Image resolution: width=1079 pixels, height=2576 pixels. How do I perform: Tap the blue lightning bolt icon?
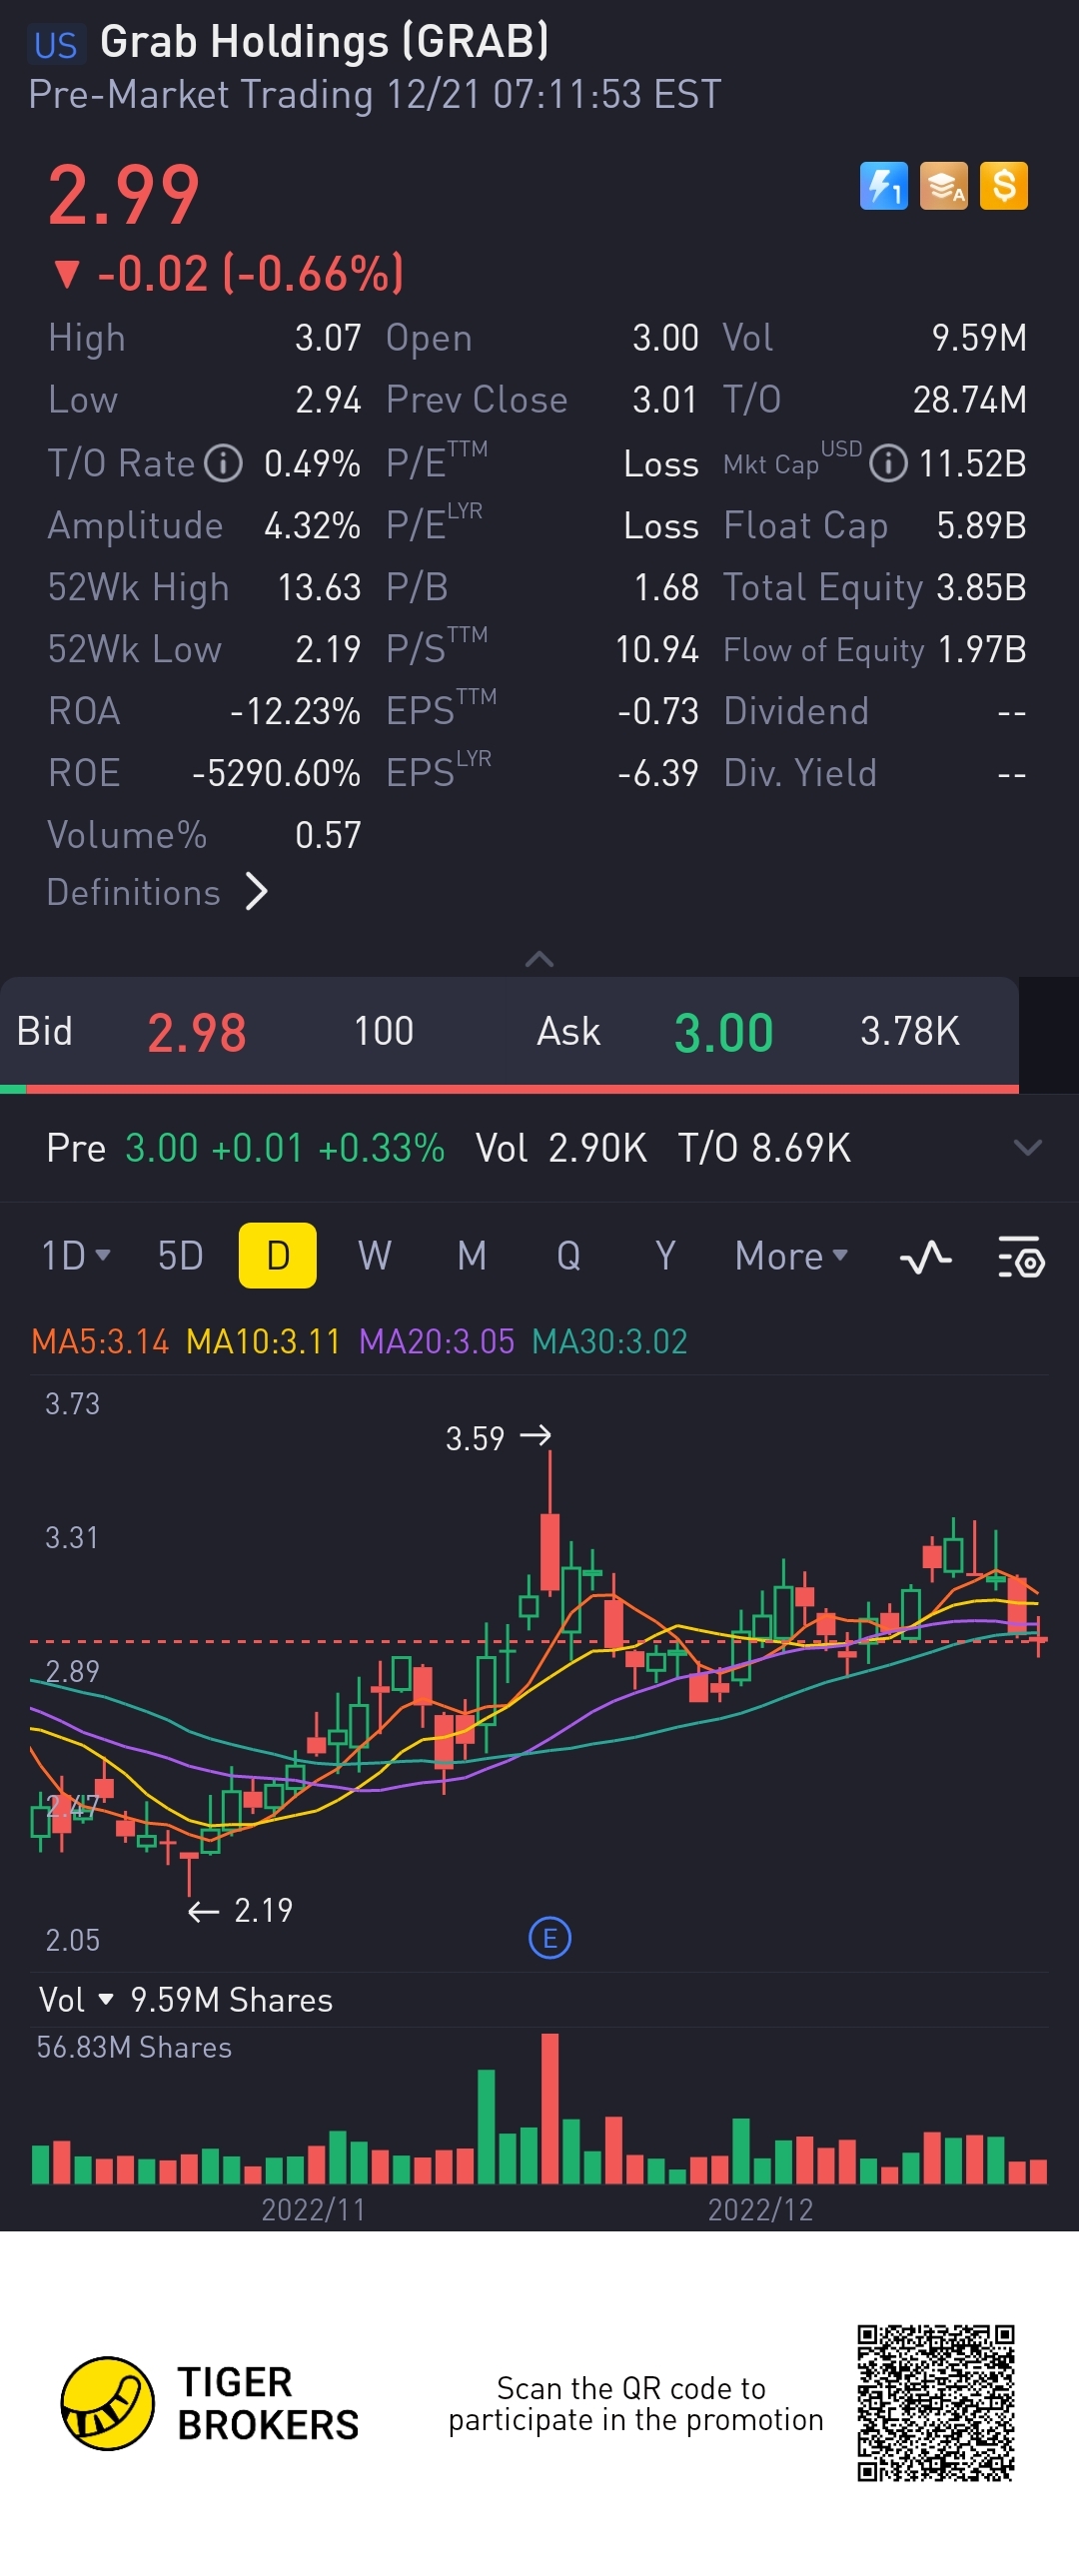click(883, 186)
